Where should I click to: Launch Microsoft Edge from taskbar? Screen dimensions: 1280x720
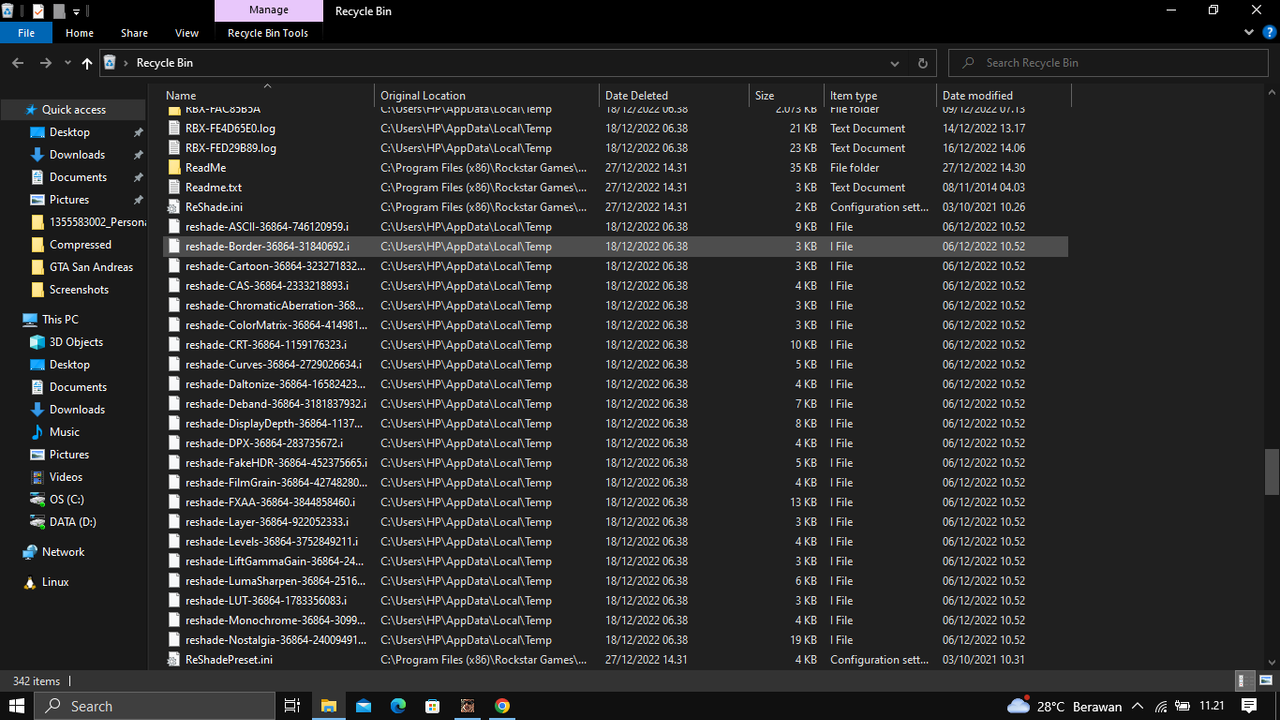398,706
